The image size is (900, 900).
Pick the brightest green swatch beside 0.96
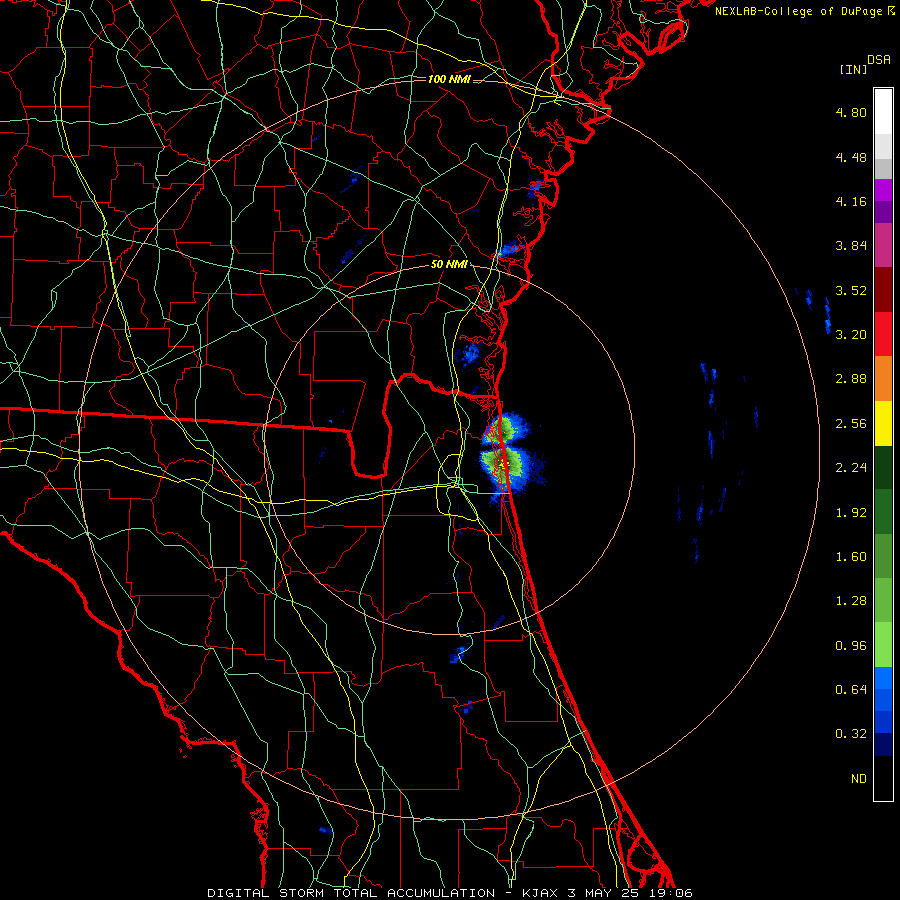[x=883, y=645]
